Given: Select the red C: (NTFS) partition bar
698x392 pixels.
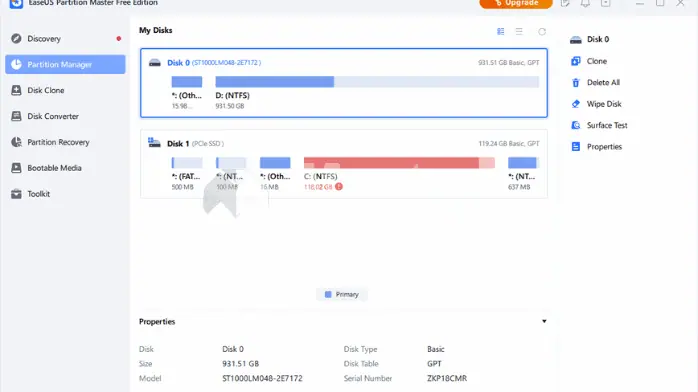Looking at the screenshot, I should pyautogui.click(x=399, y=163).
